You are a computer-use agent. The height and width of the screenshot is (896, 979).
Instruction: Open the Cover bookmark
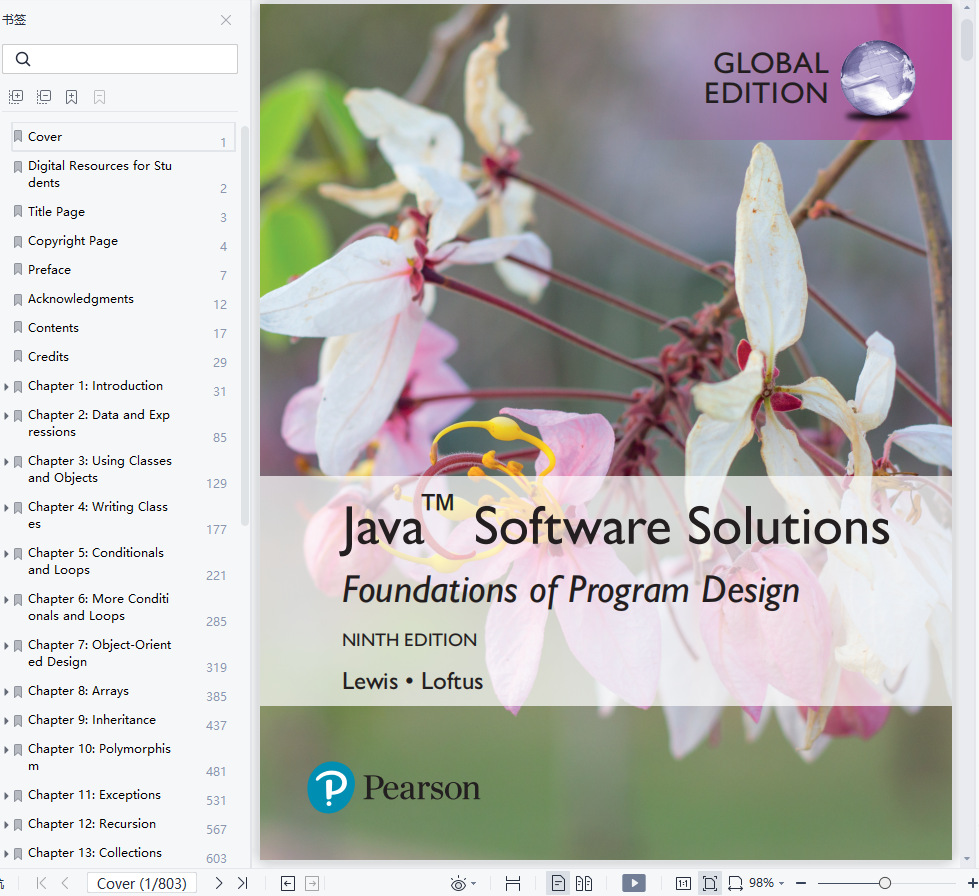point(123,137)
